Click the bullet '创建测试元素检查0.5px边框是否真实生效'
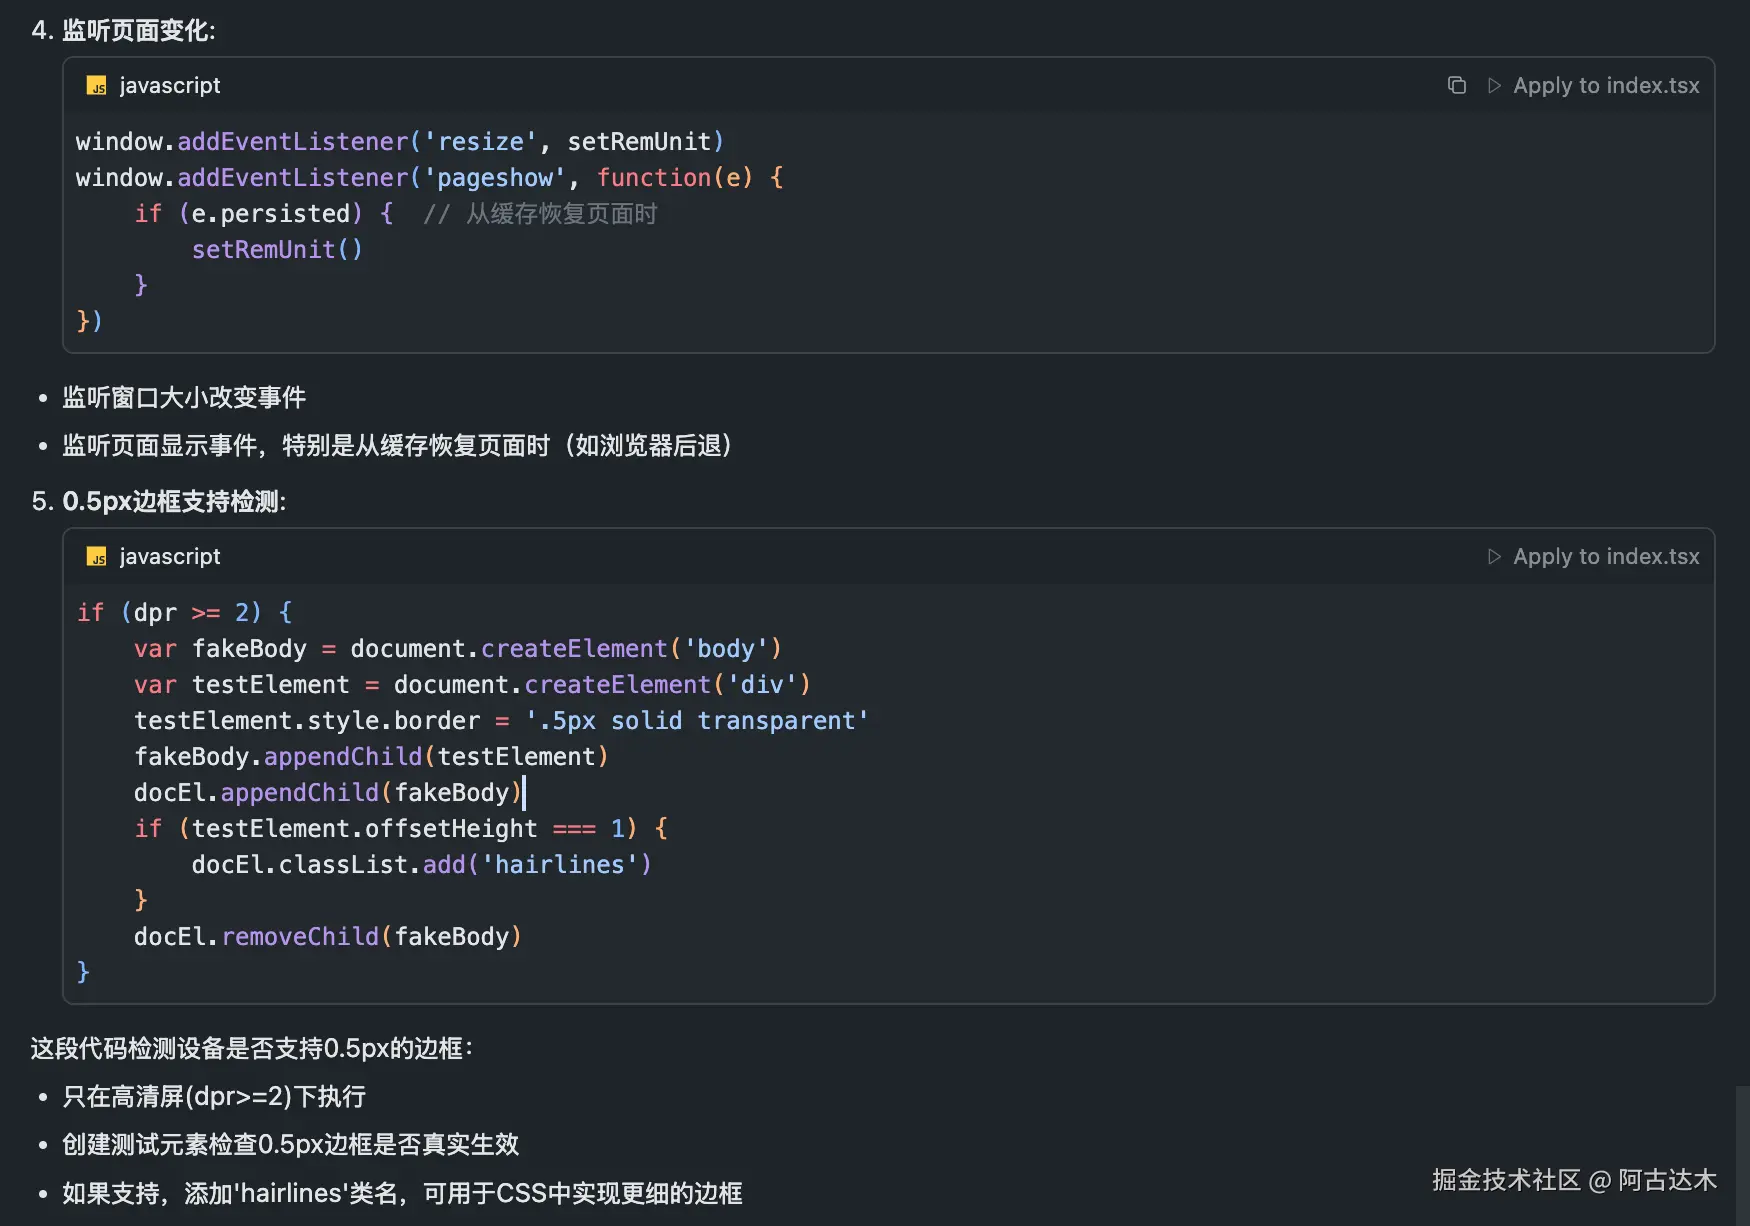Image resolution: width=1750 pixels, height=1226 pixels. pos(291,1145)
